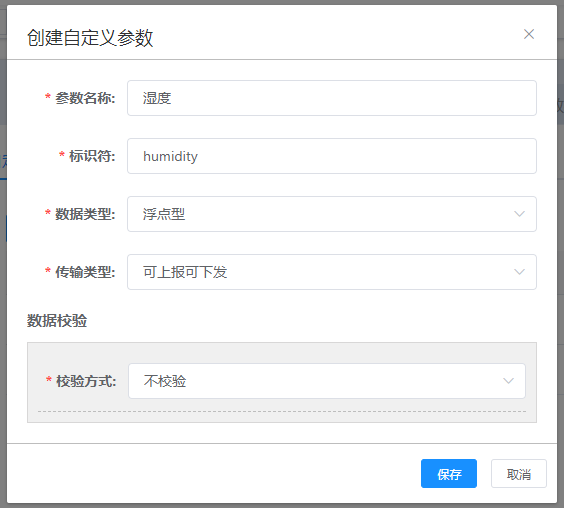Focus the 参数名称 field containing 湿度

(x=332, y=98)
